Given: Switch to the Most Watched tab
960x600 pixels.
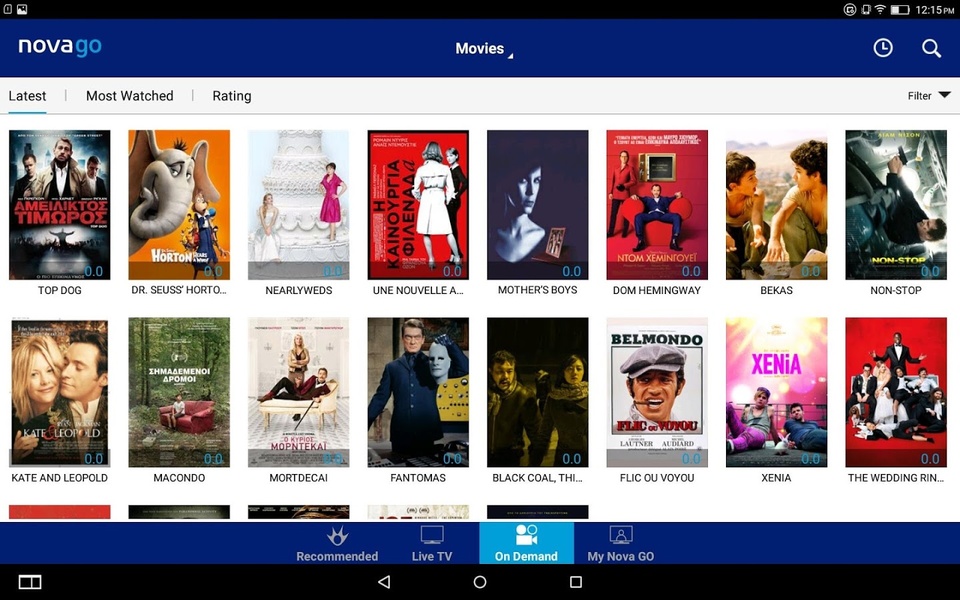Looking at the screenshot, I should point(130,96).
